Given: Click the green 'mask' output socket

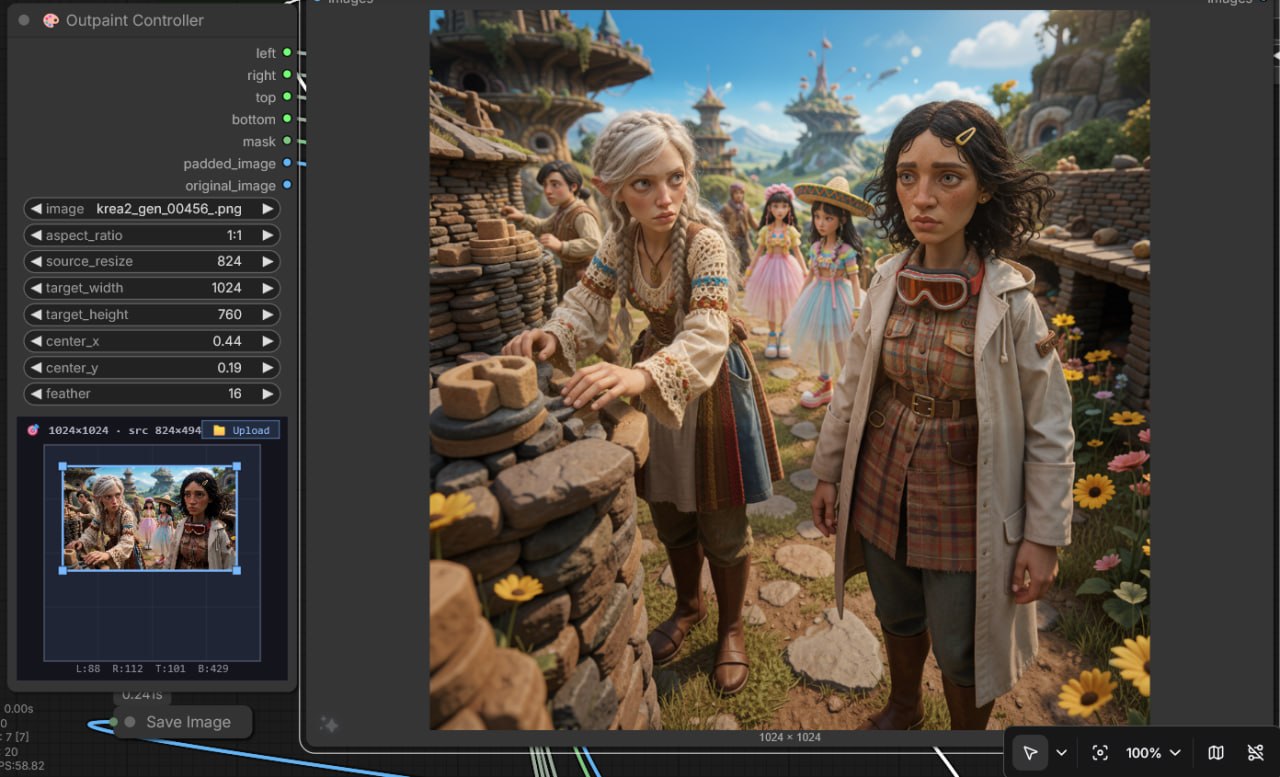Looking at the screenshot, I should (x=287, y=141).
